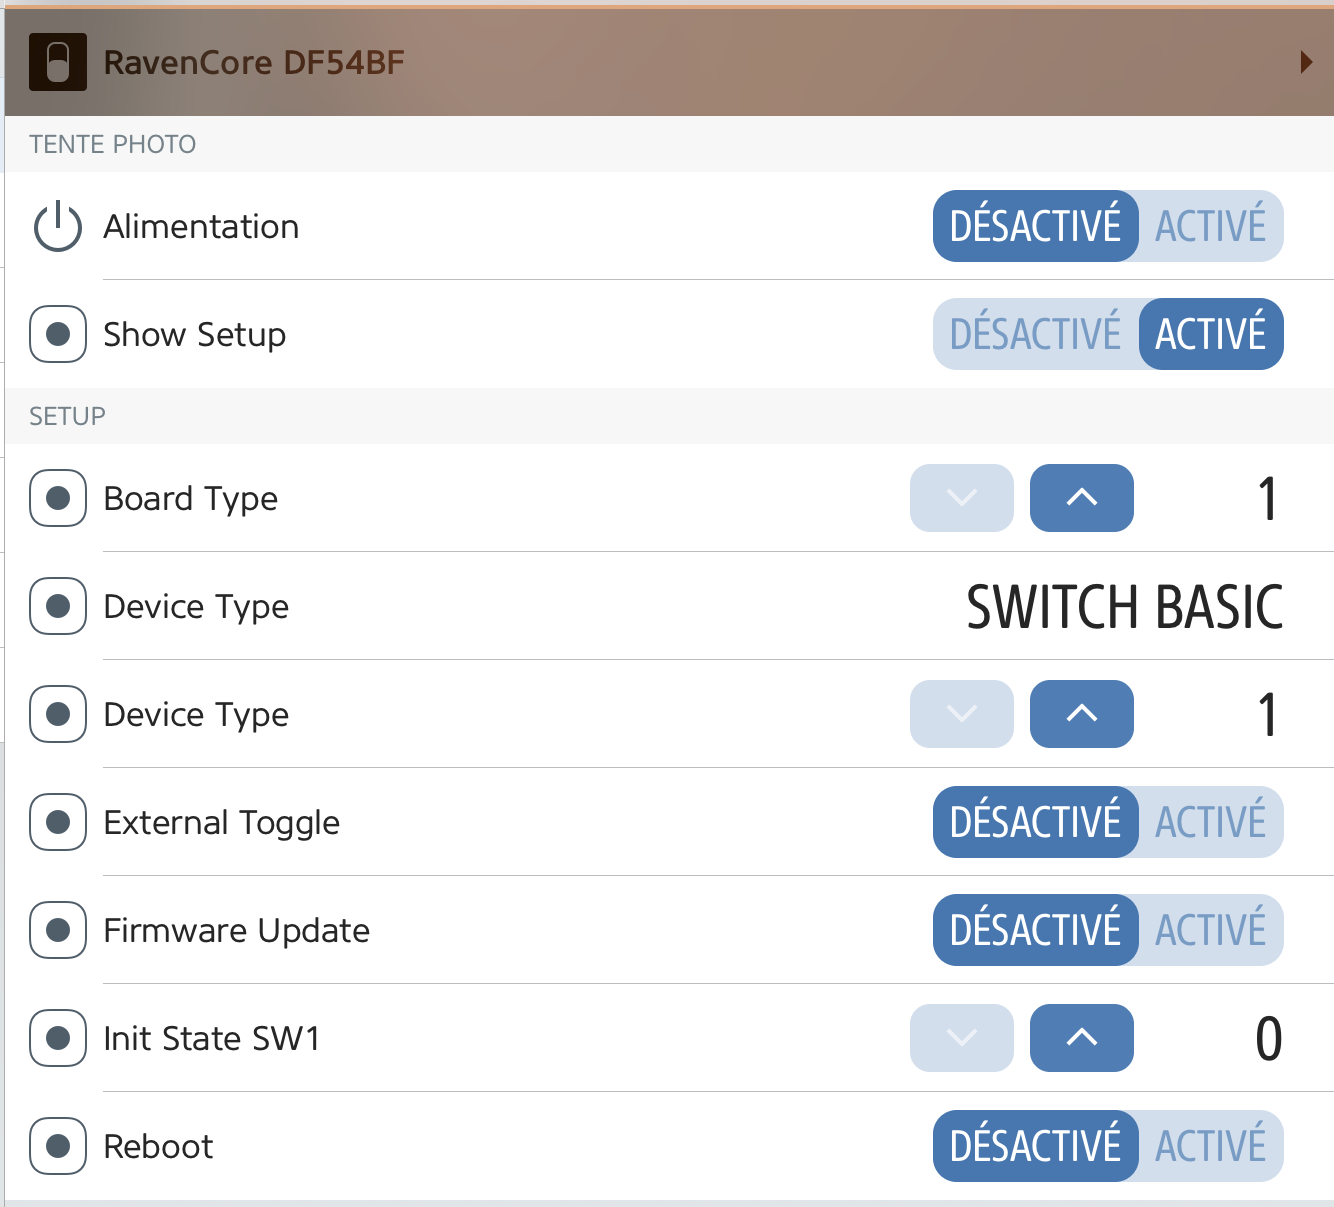Click the Board Type row icon
Viewport: 1334px width, 1207px height.
point(58,498)
